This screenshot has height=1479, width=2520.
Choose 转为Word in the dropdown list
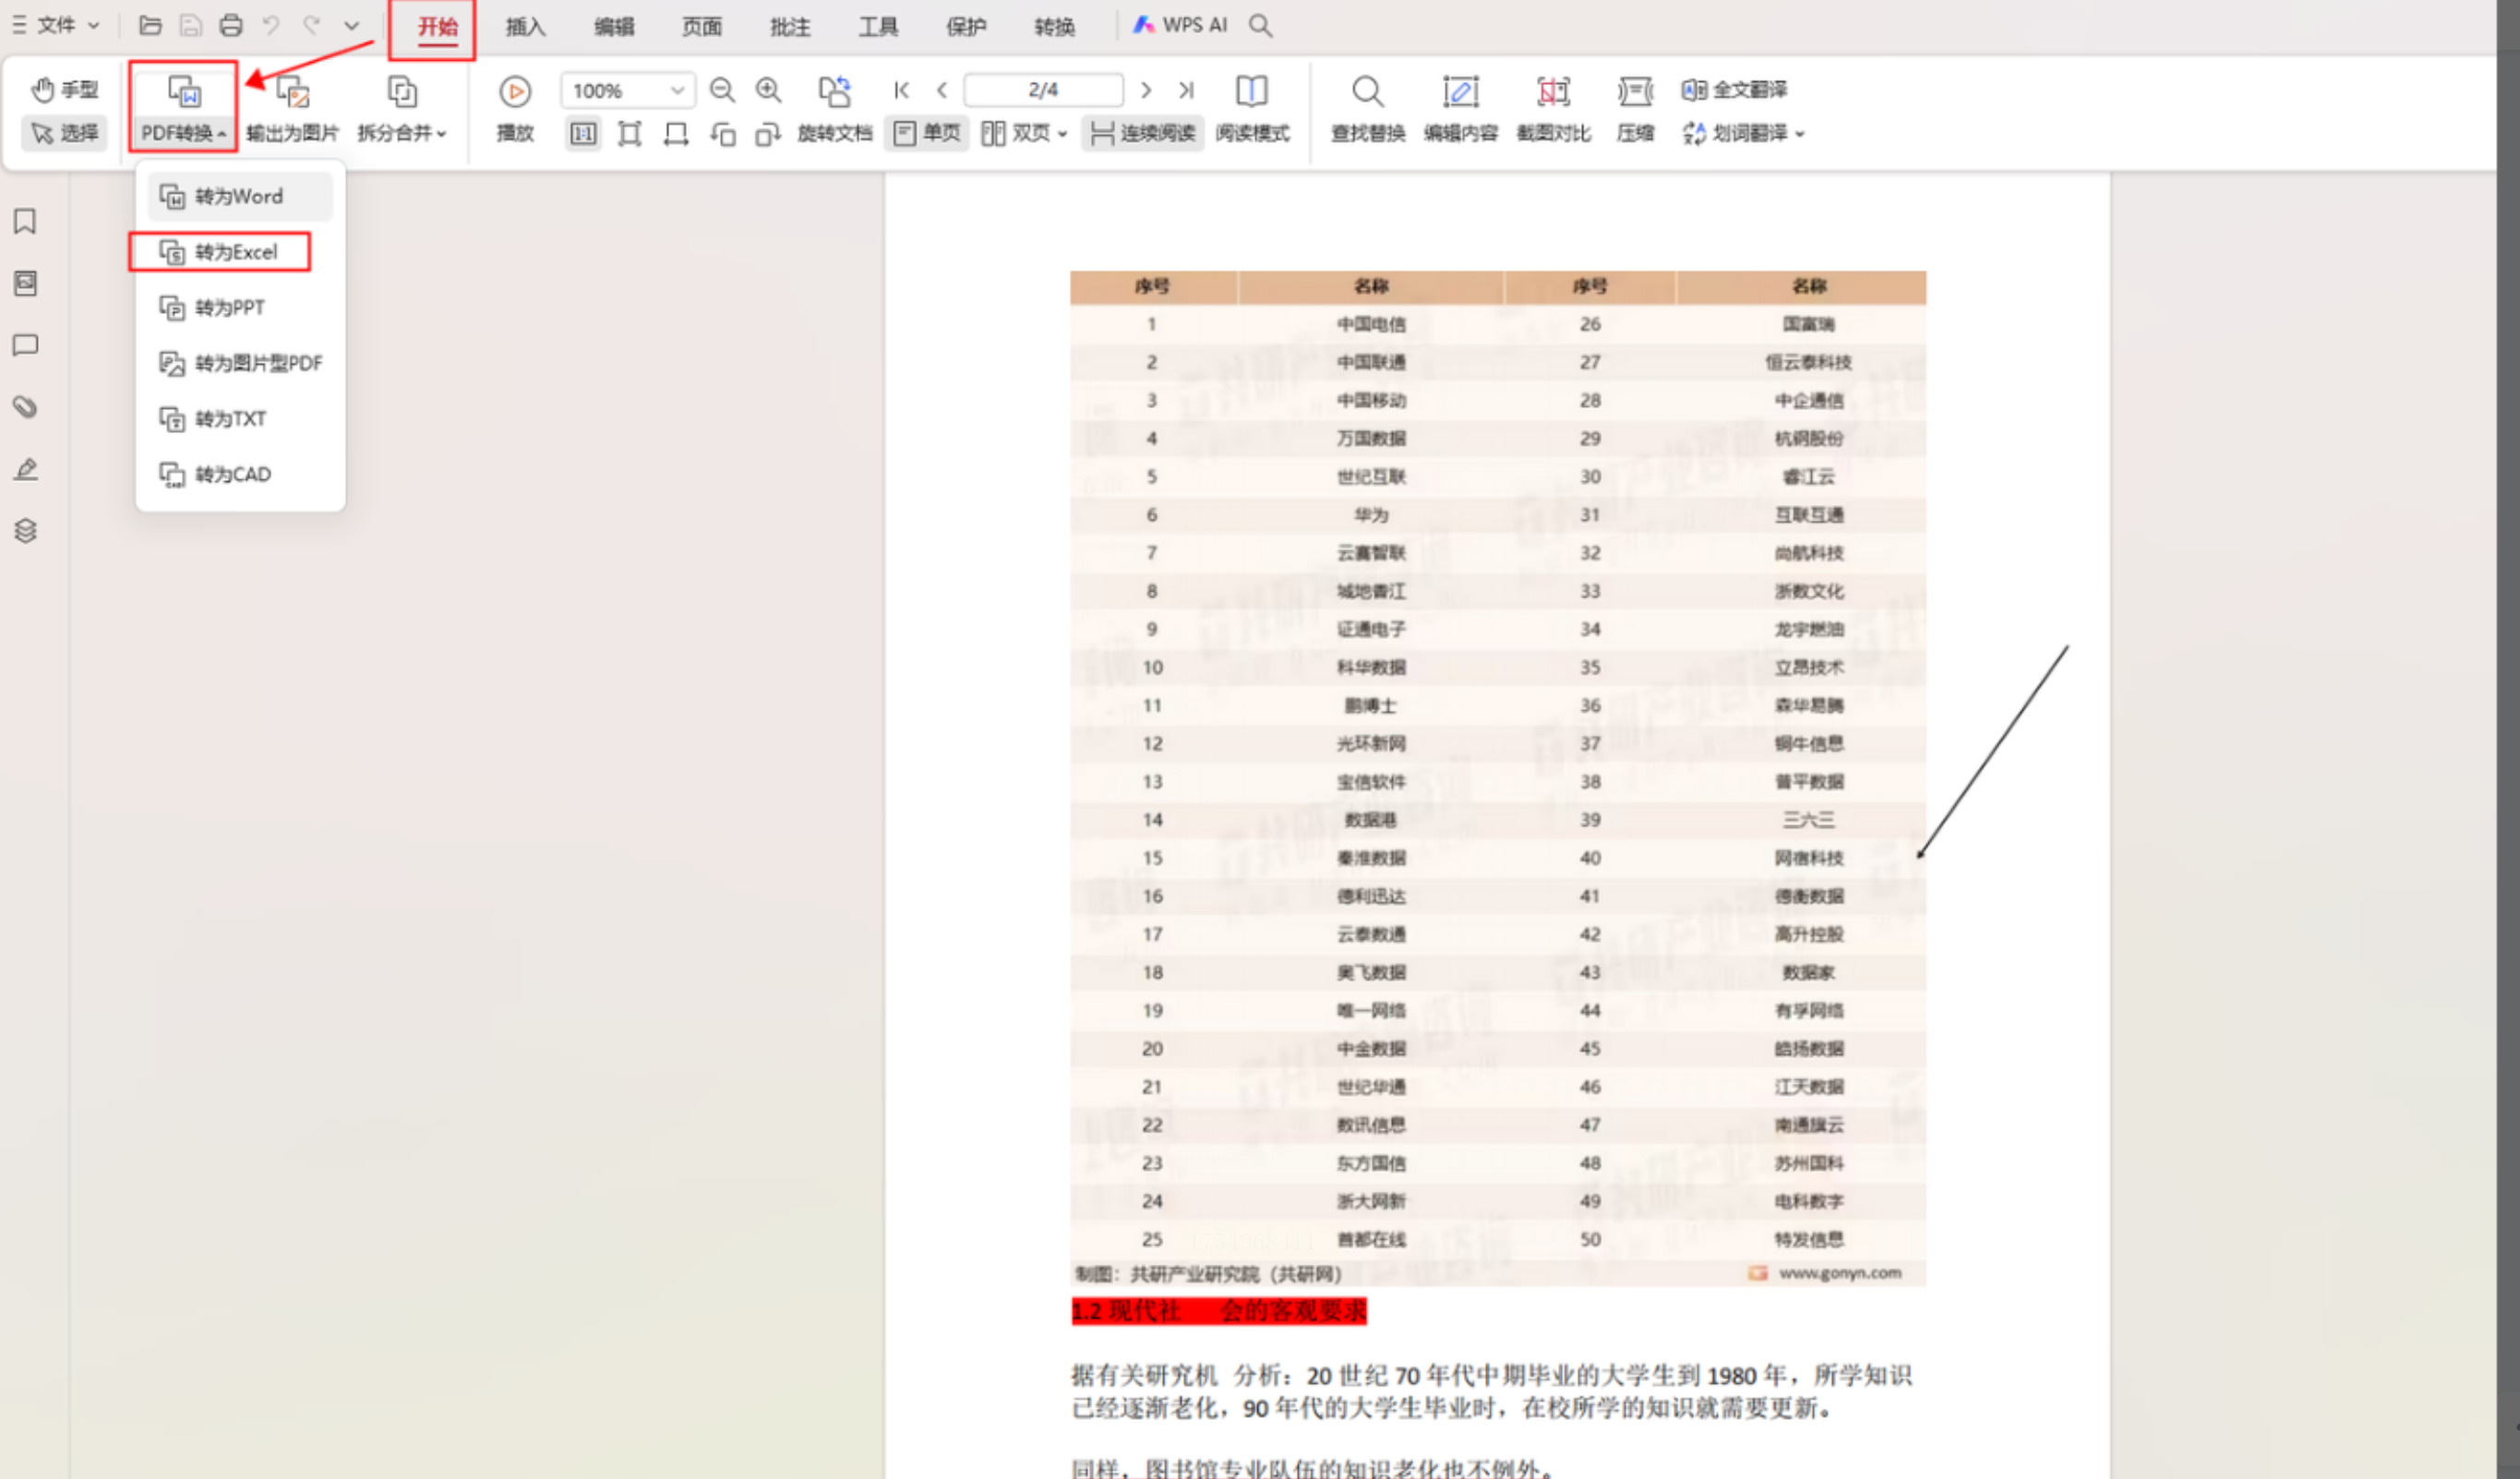tap(240, 196)
